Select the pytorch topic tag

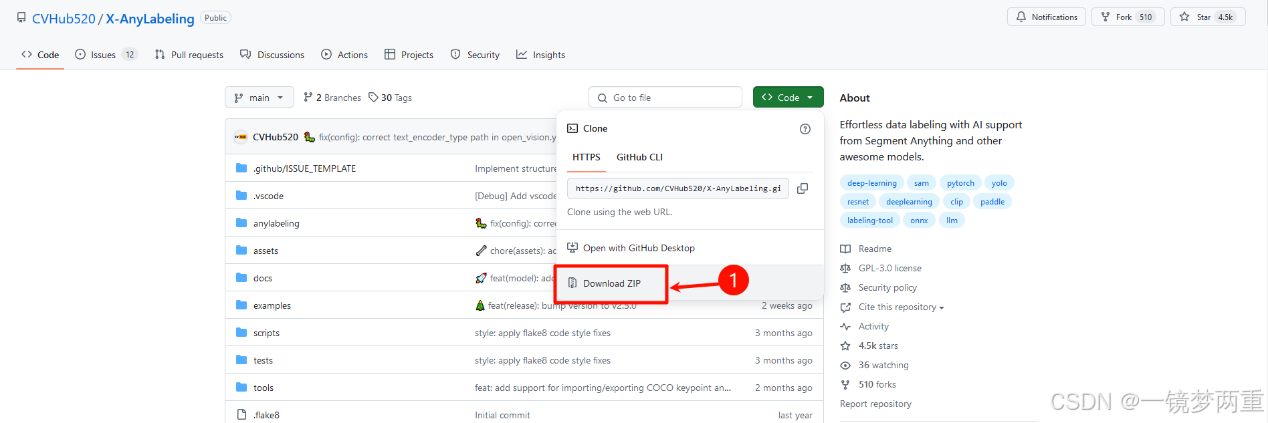pyautogui.click(x=960, y=183)
